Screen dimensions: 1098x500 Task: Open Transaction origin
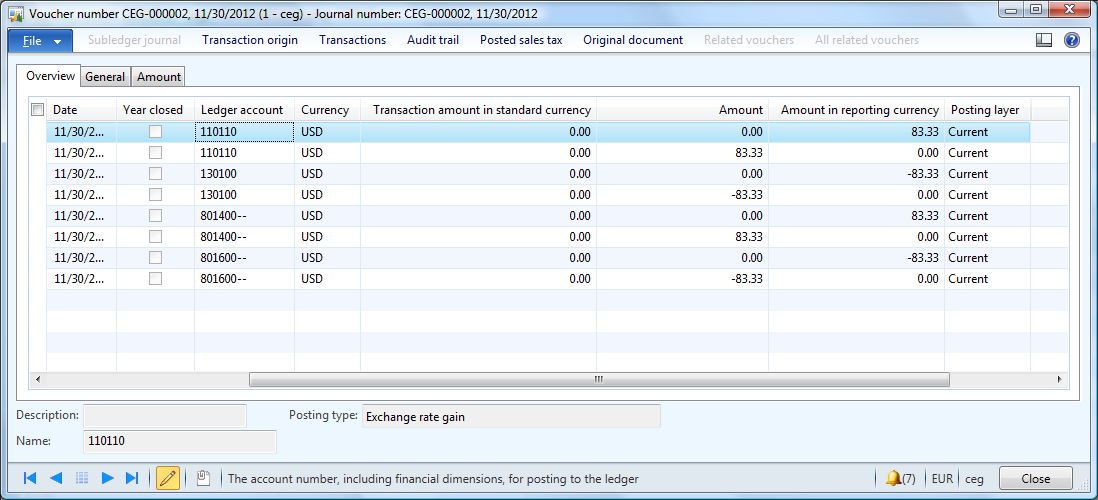[250, 40]
